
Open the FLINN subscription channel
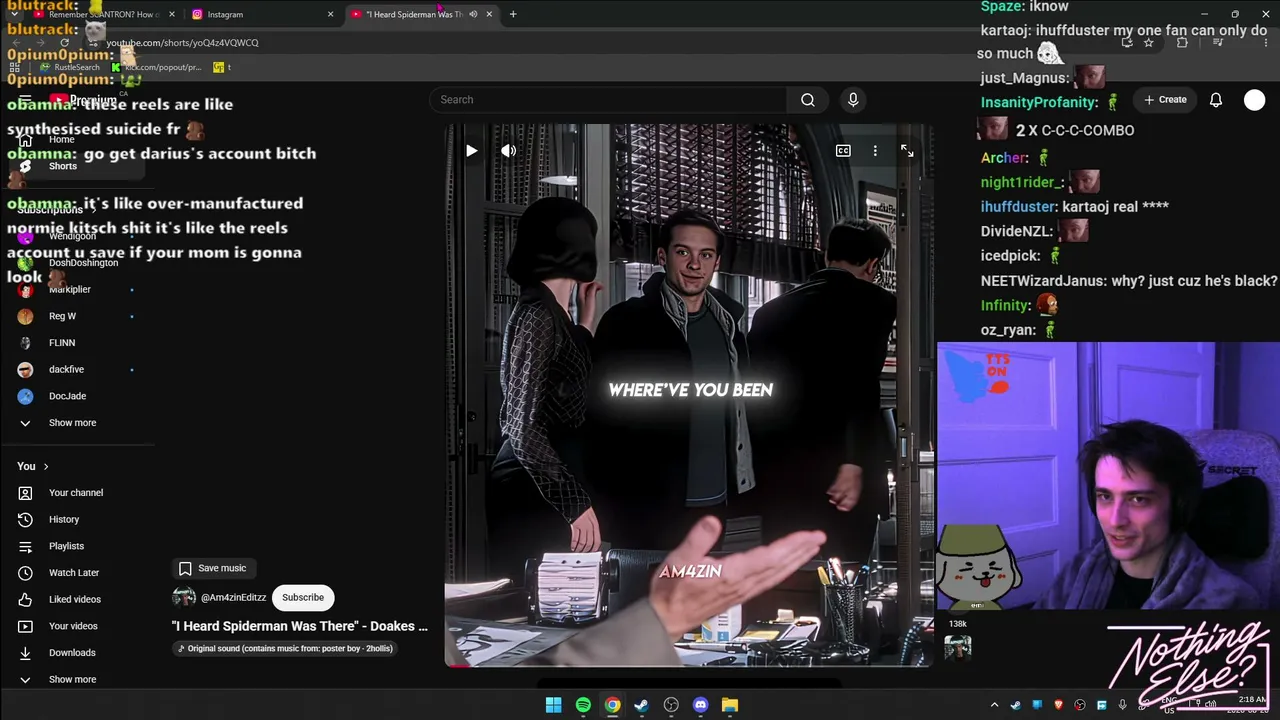pyautogui.click(x=77, y=343)
